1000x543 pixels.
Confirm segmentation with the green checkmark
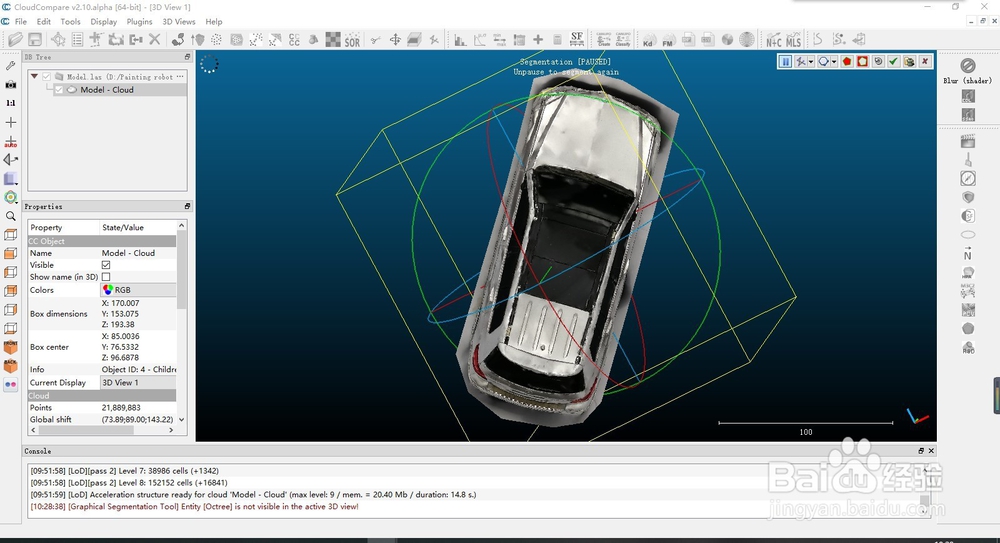pos(893,61)
